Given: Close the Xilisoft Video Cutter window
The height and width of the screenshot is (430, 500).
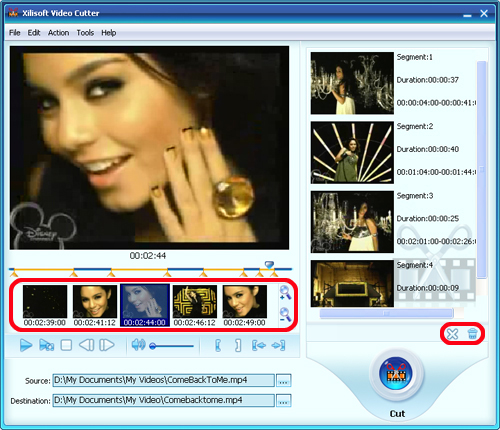Looking at the screenshot, I should [x=484, y=13].
